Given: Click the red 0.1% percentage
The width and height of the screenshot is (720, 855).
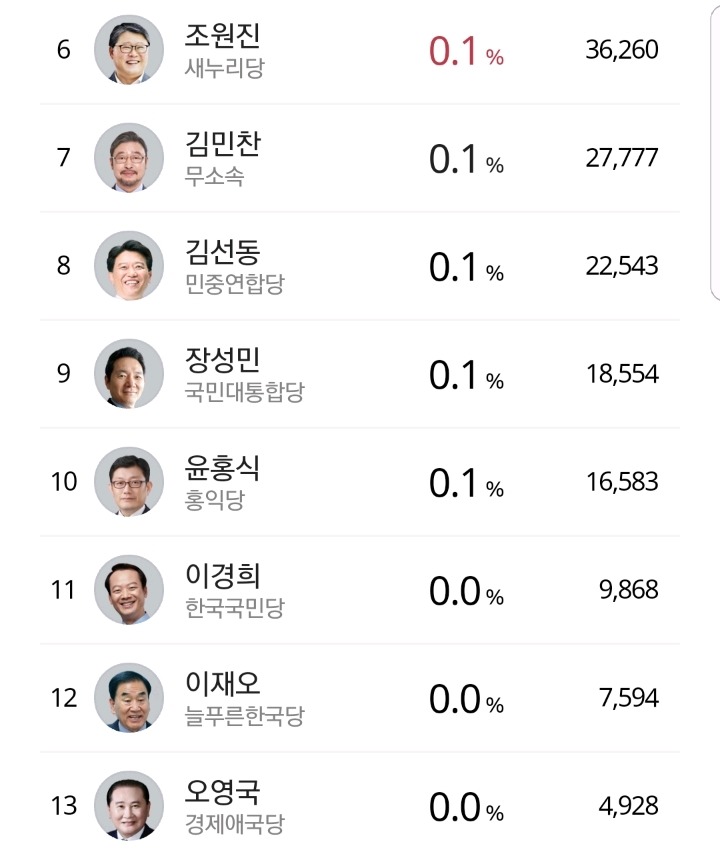Looking at the screenshot, I should (x=466, y=51).
